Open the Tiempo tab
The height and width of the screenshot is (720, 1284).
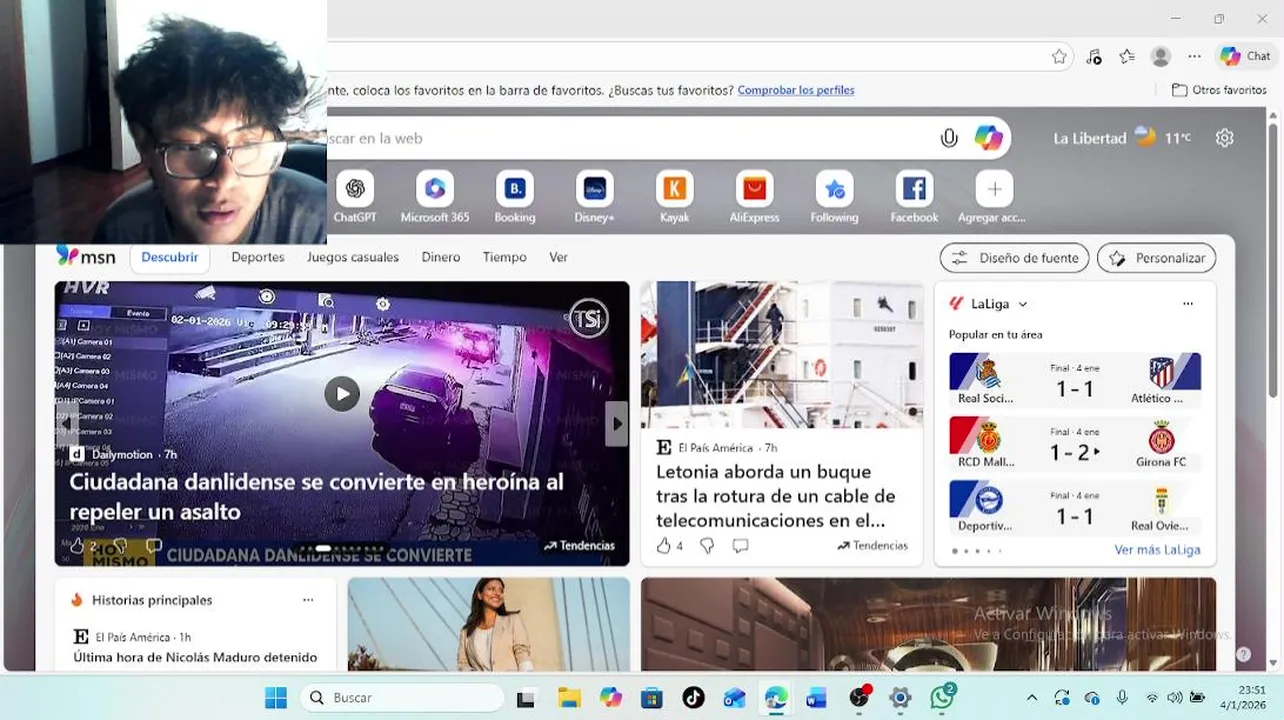coord(505,257)
